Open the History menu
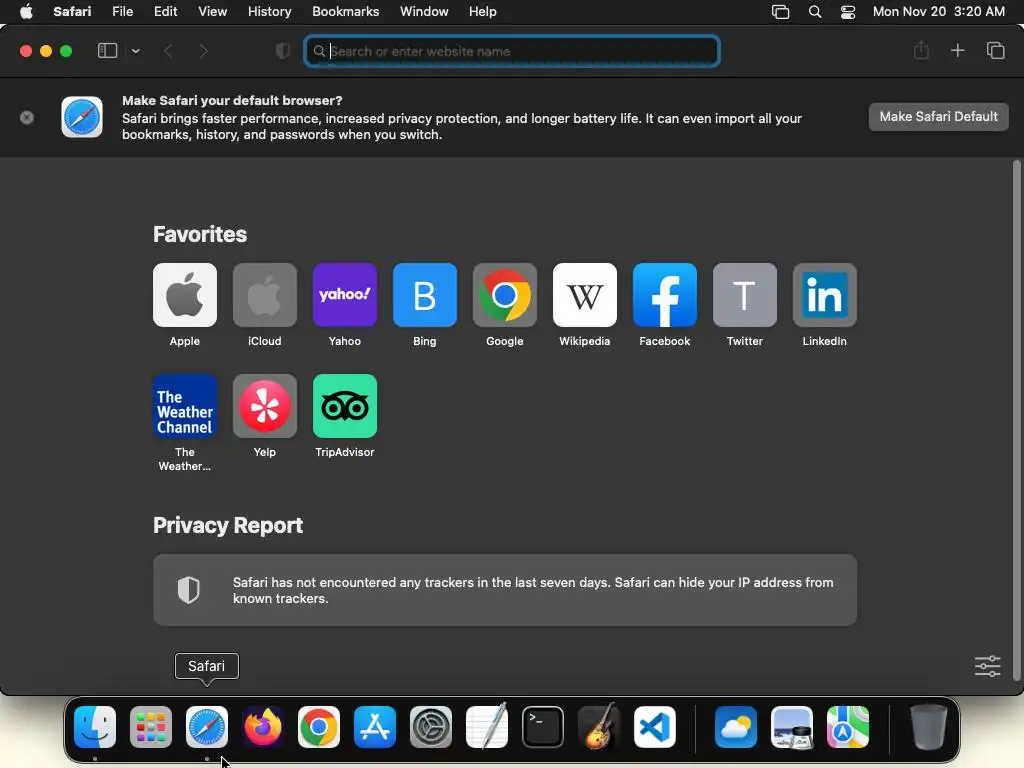The image size is (1024, 768). pos(269,12)
